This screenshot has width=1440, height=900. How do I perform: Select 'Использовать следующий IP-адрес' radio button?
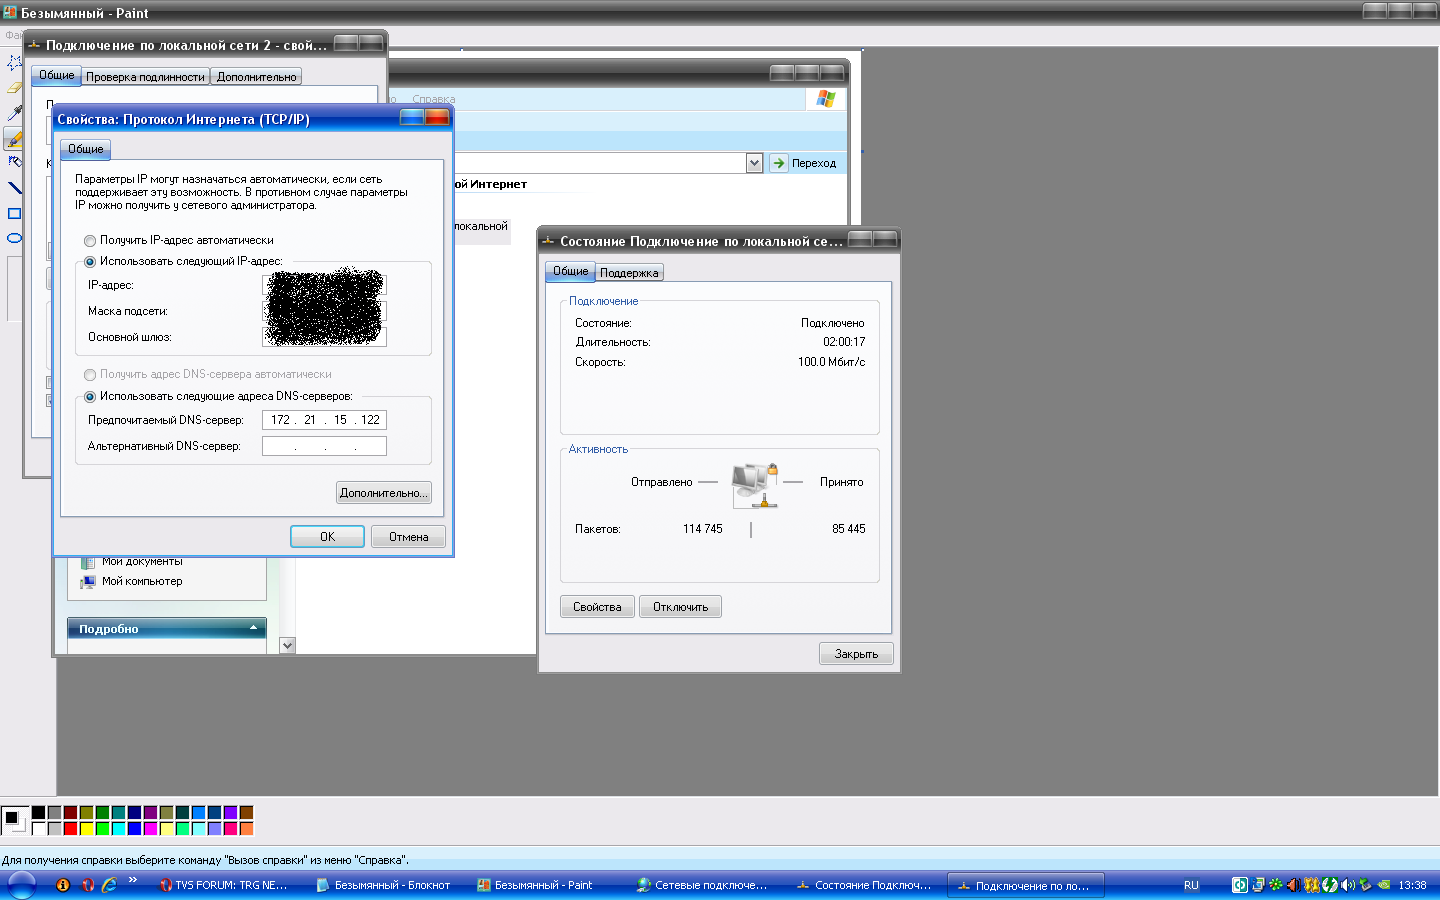[x=90, y=262]
